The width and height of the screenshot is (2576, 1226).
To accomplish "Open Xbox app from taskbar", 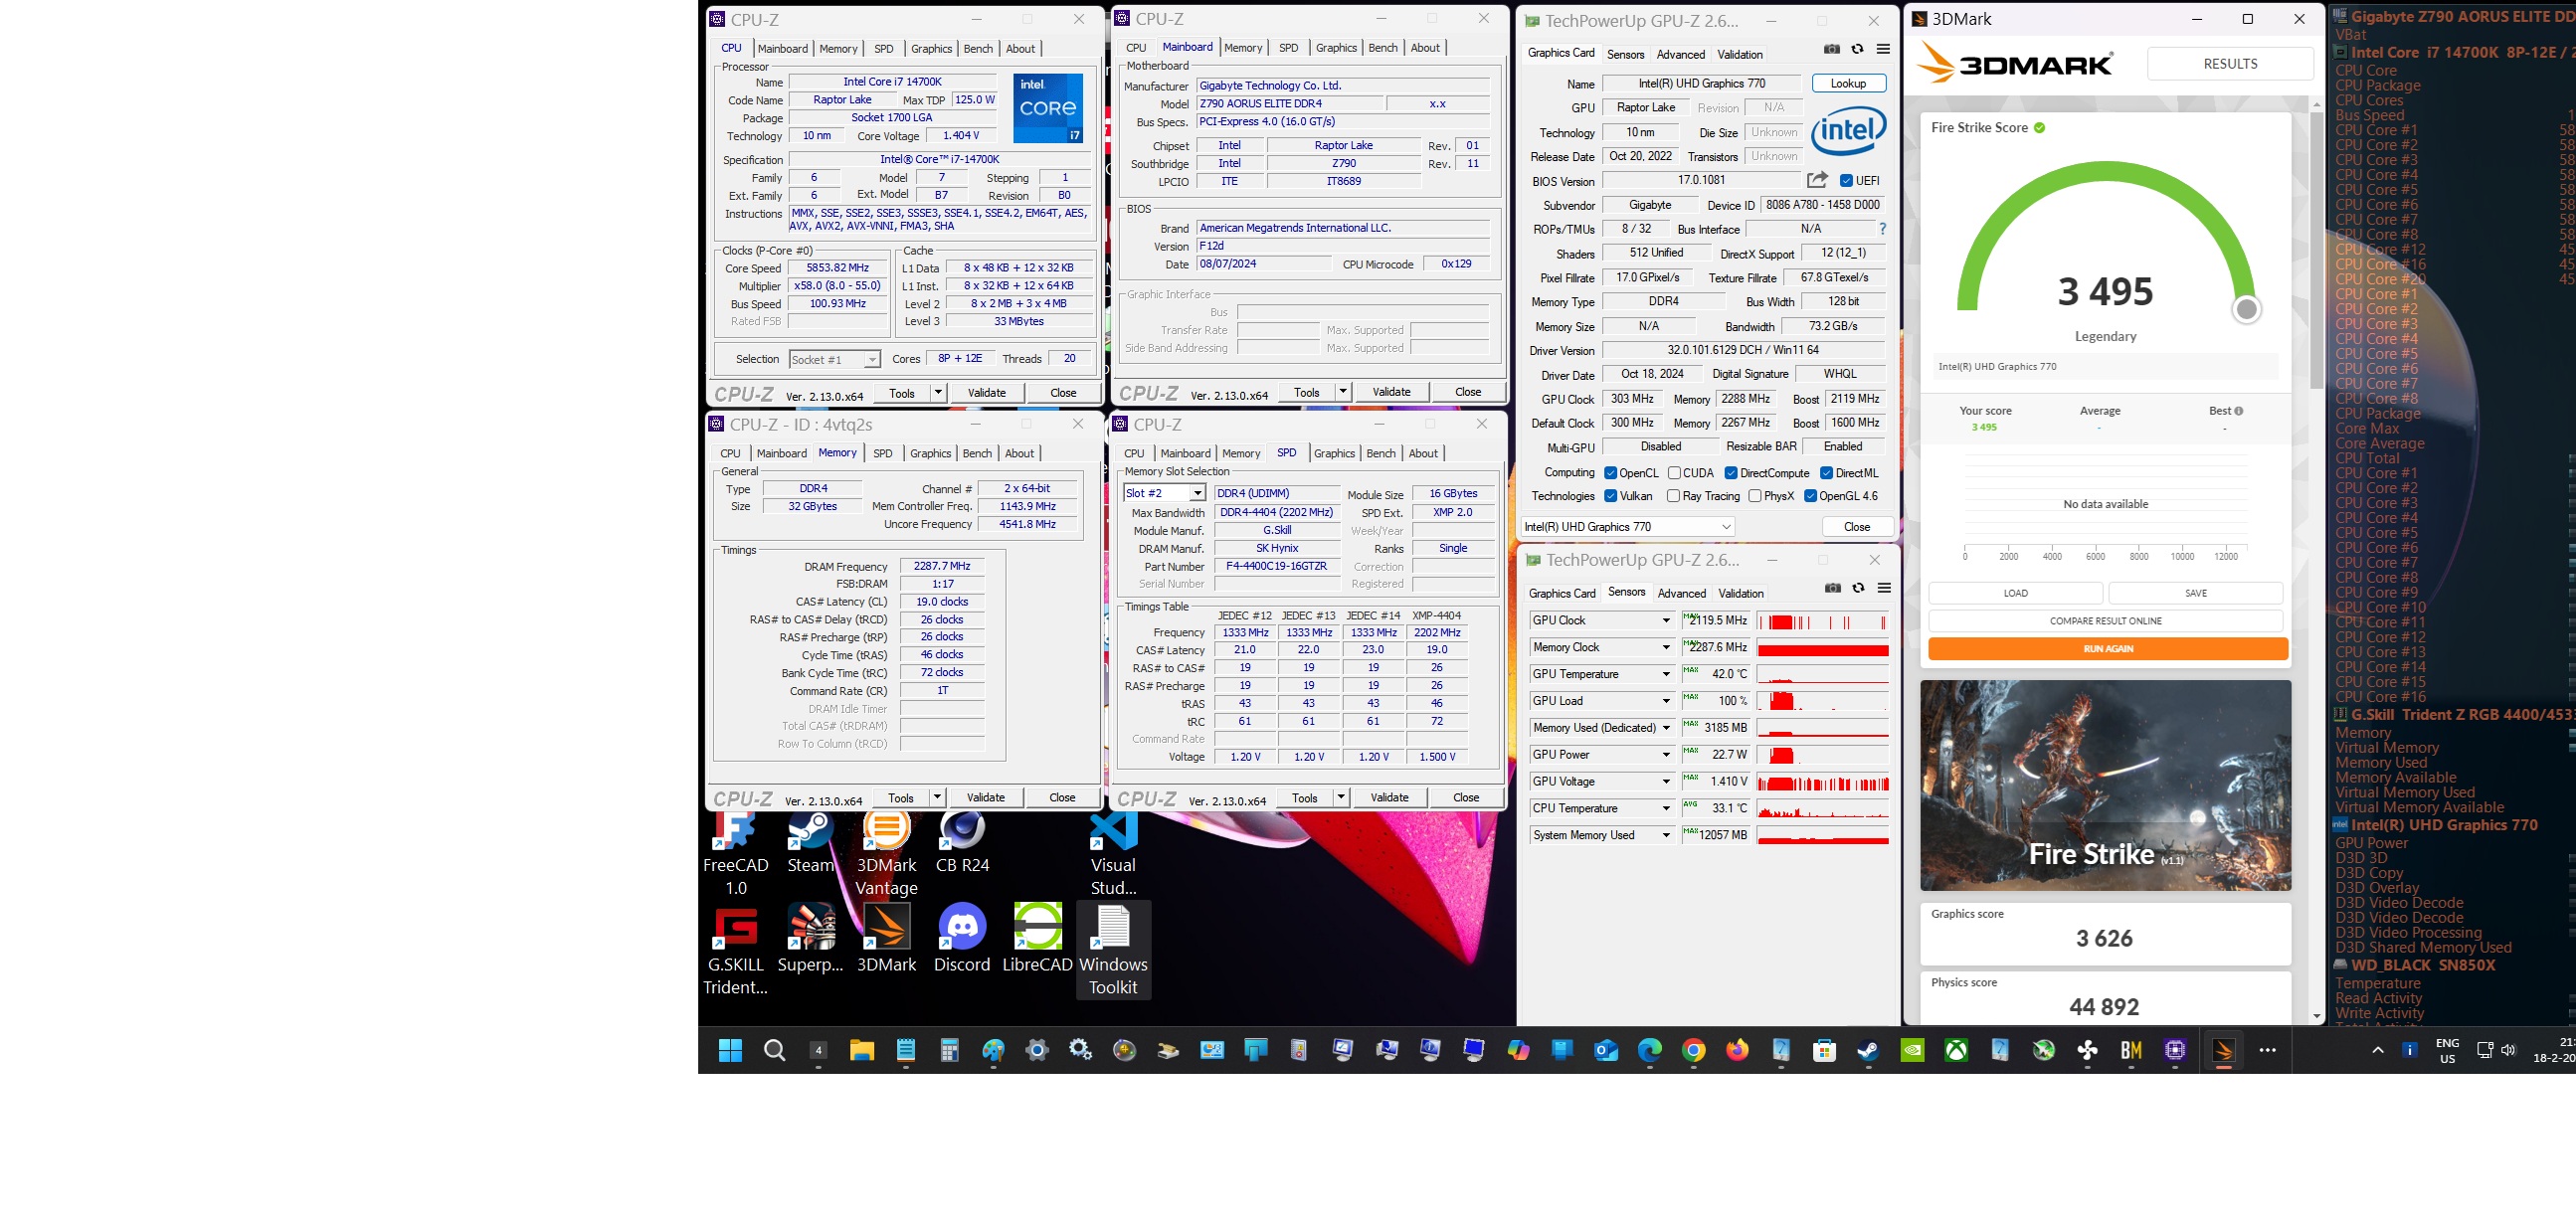I will coord(1956,1050).
